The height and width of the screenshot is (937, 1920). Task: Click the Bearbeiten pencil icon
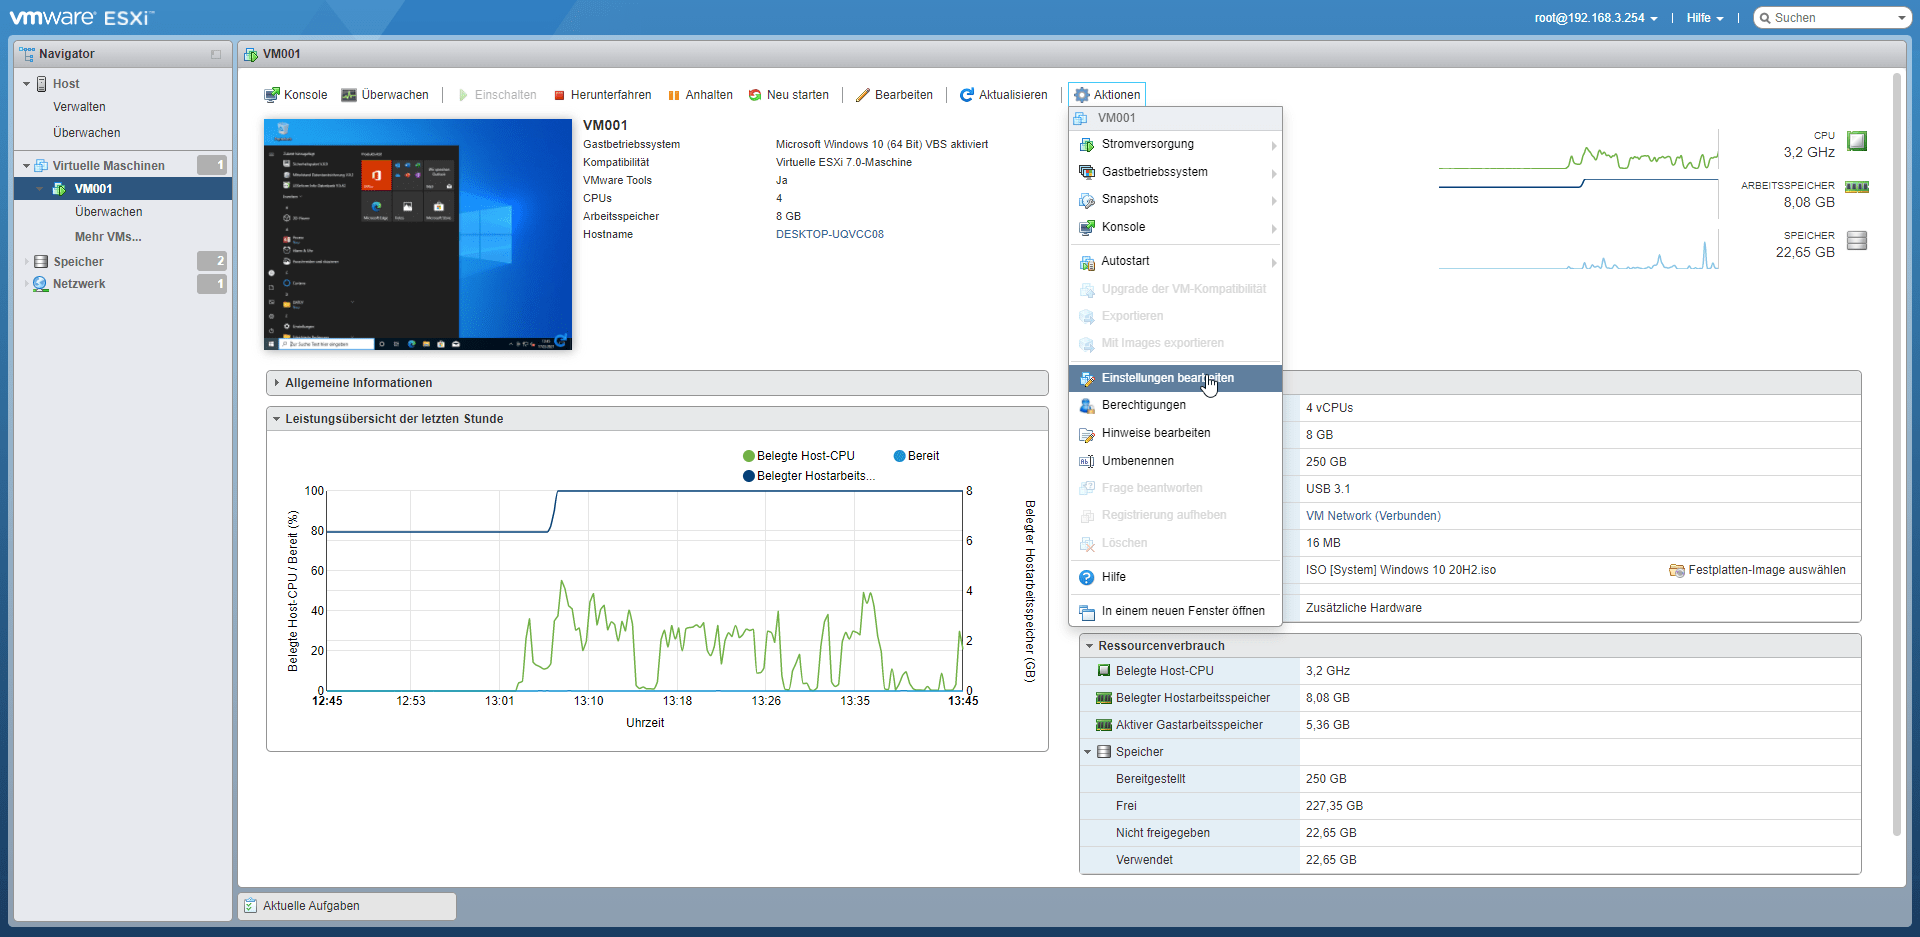pos(862,95)
